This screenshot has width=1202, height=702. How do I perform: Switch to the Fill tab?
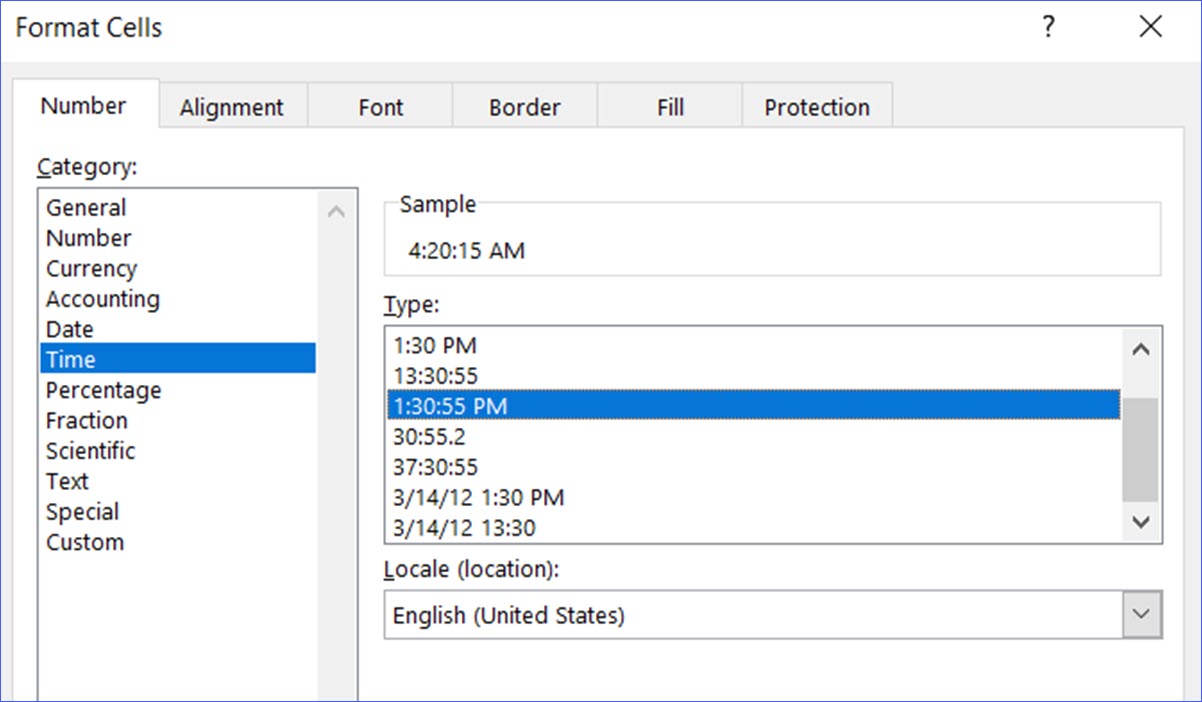click(x=669, y=106)
